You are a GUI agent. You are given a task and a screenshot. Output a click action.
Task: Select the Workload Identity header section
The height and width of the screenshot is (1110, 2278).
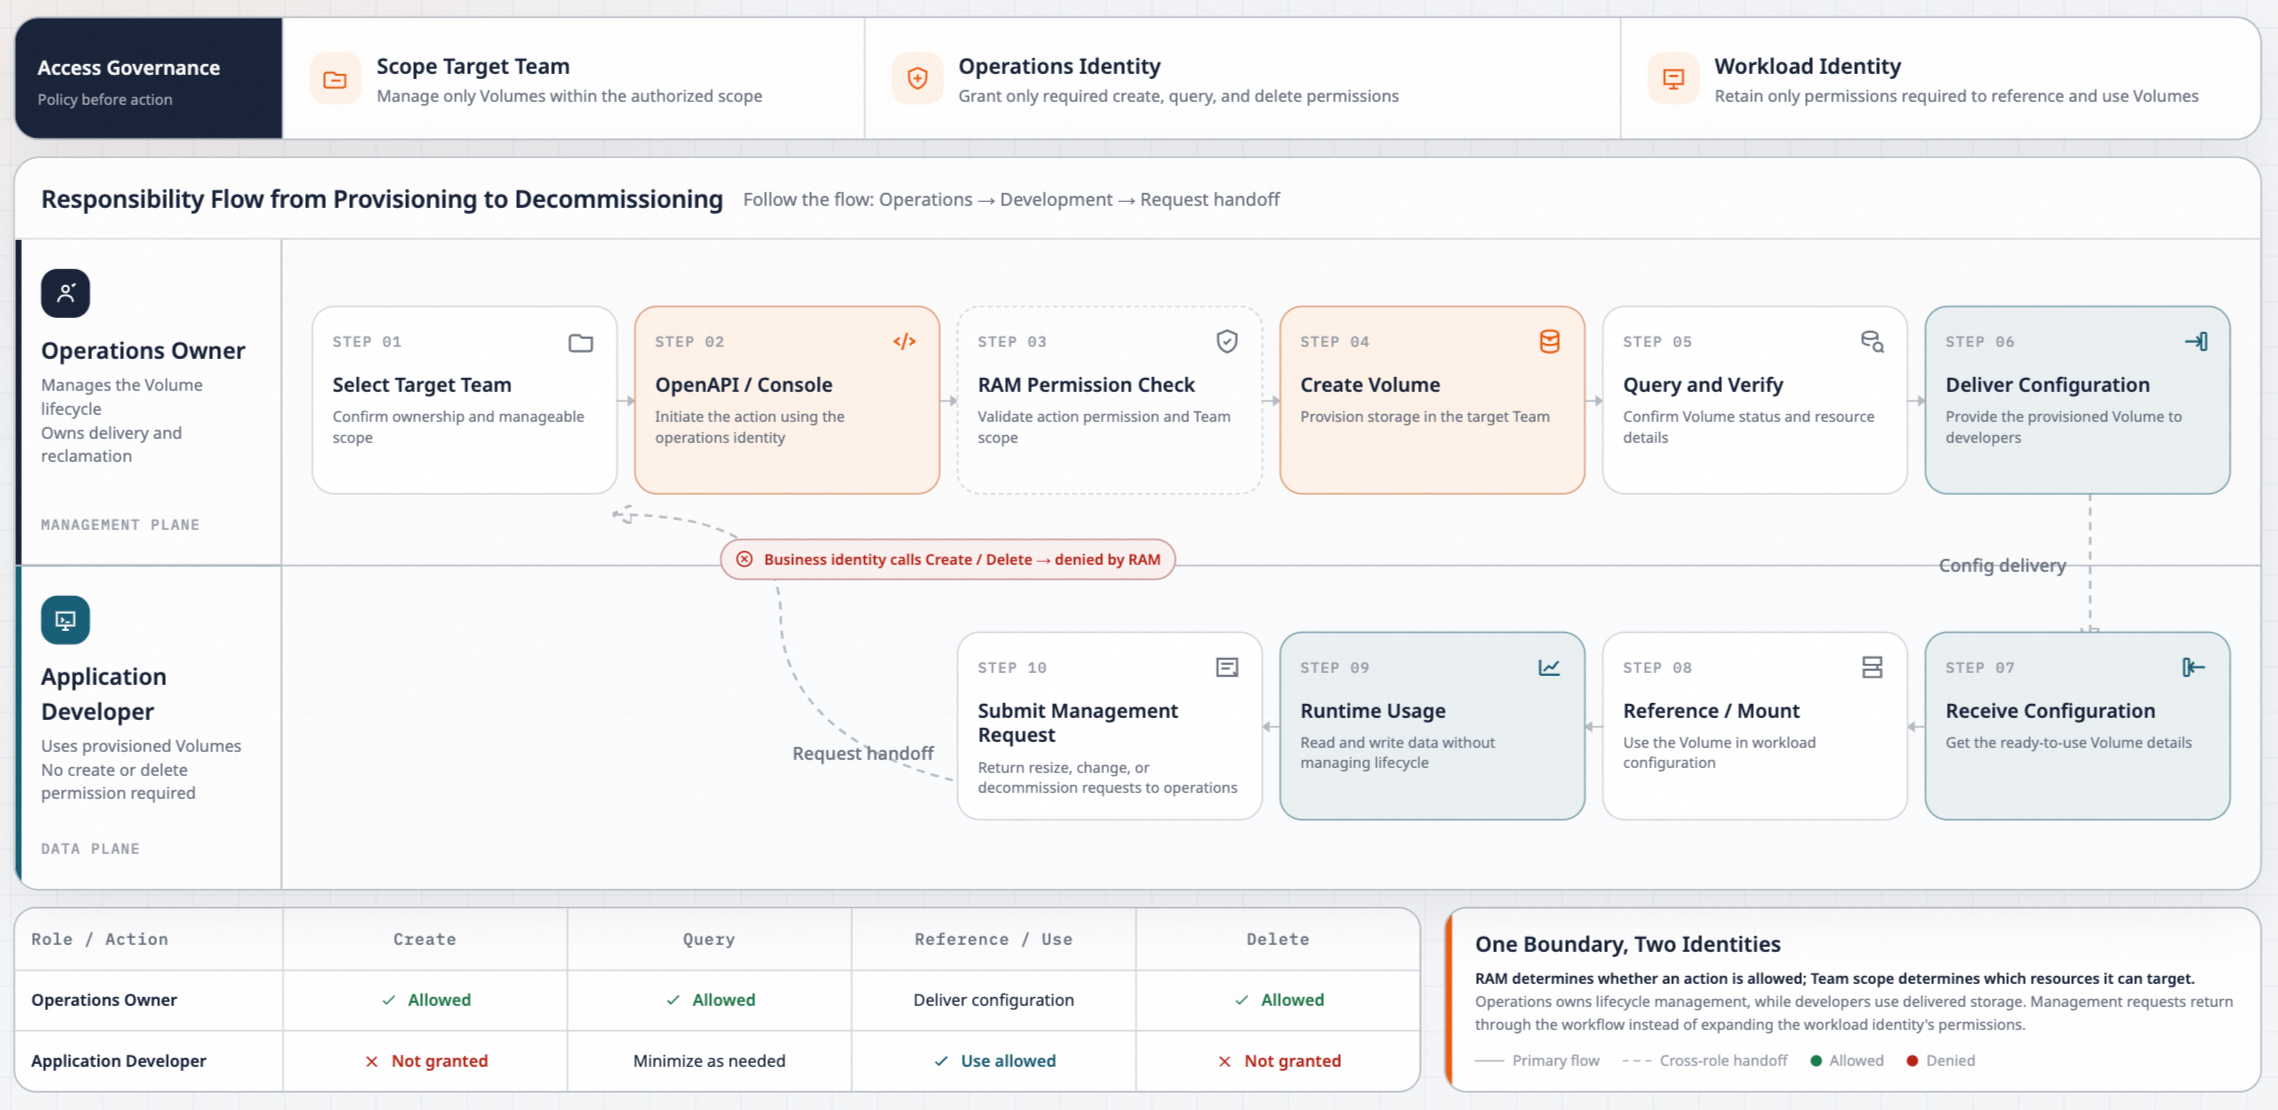[1940, 78]
